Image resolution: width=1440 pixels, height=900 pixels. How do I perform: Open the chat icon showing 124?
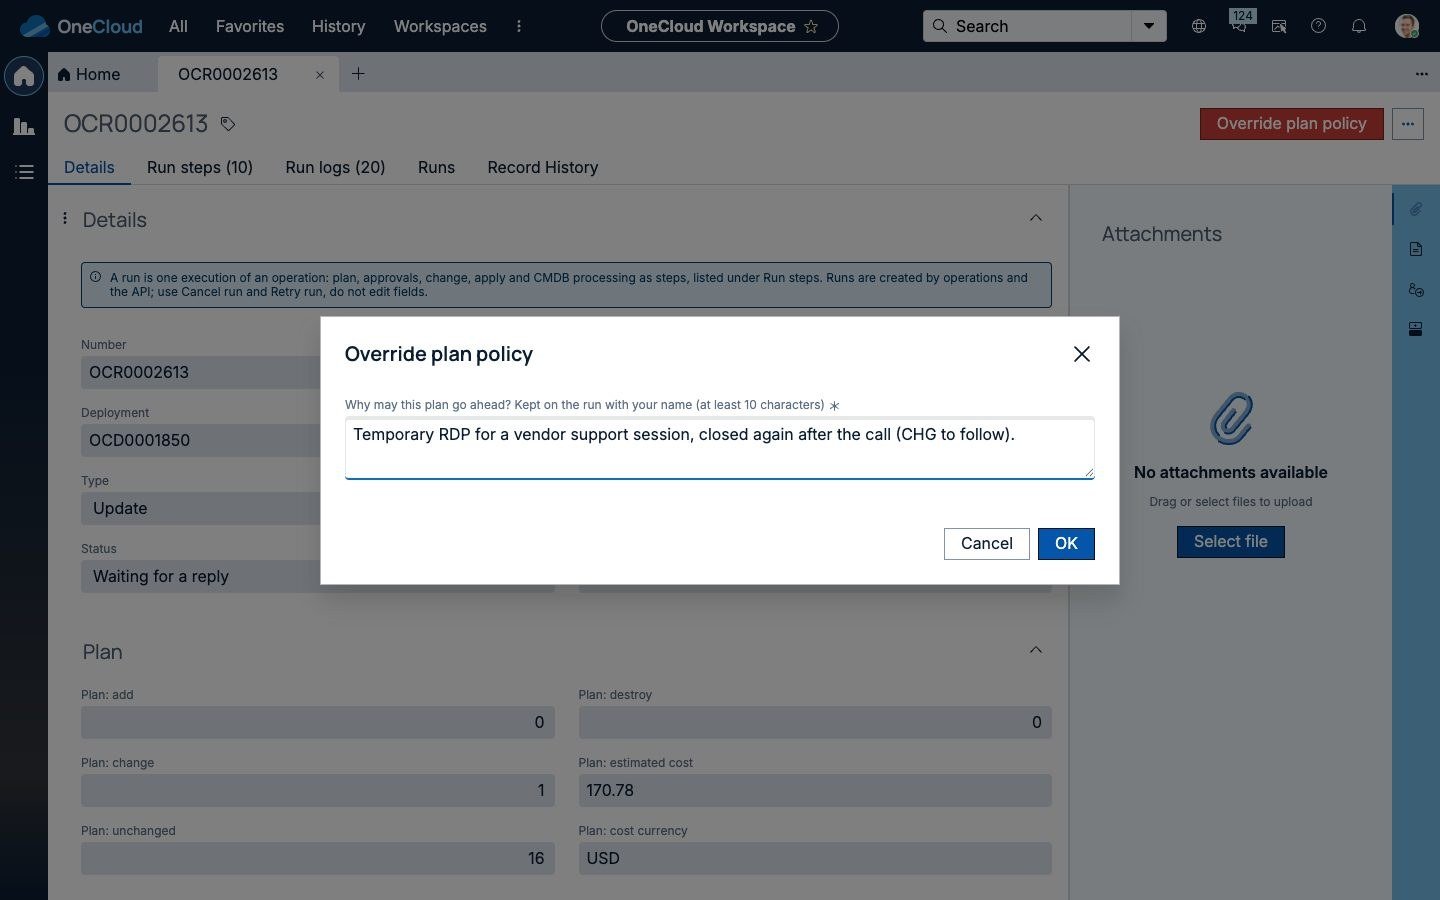point(1240,24)
